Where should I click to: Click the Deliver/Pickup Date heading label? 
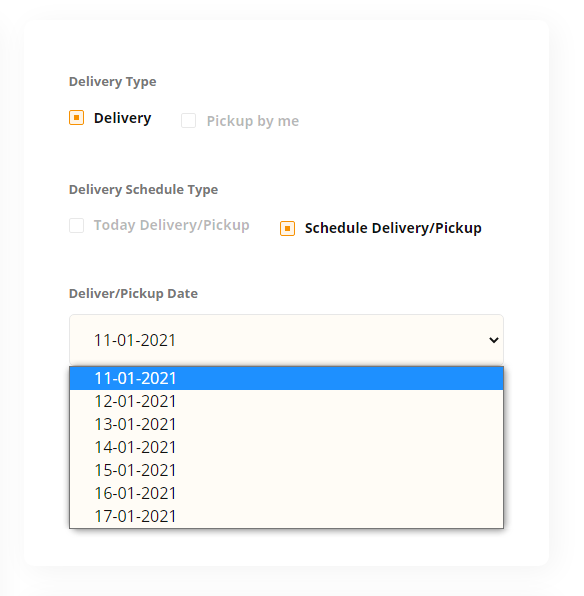click(133, 293)
